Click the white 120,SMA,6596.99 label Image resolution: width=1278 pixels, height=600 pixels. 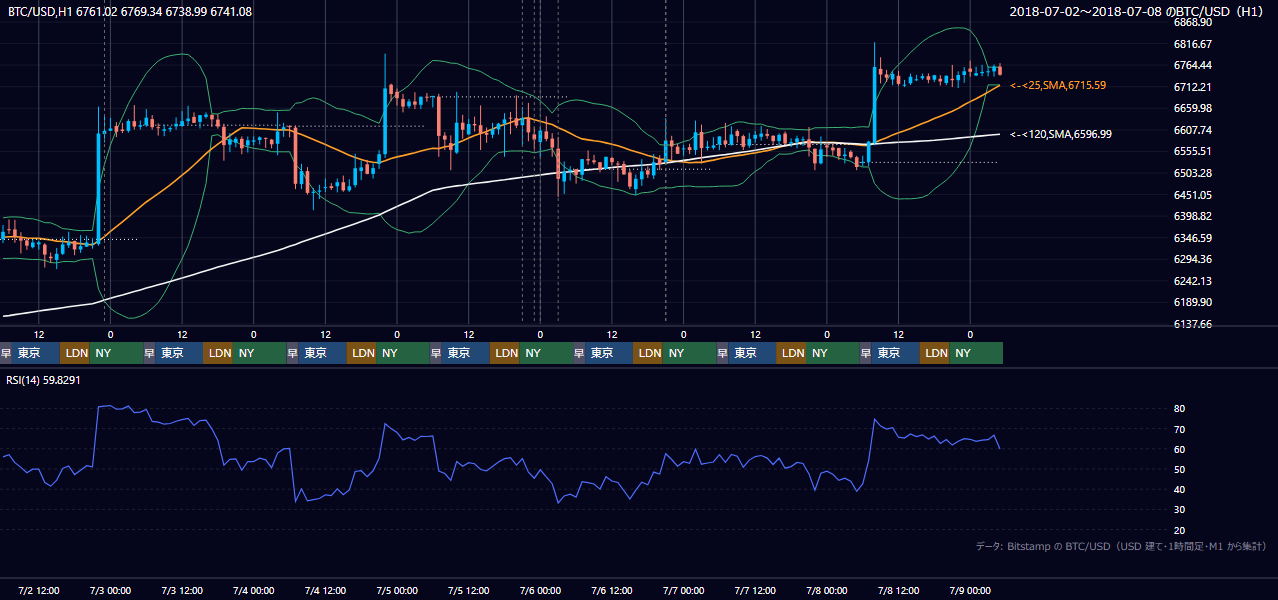[x=1061, y=134]
